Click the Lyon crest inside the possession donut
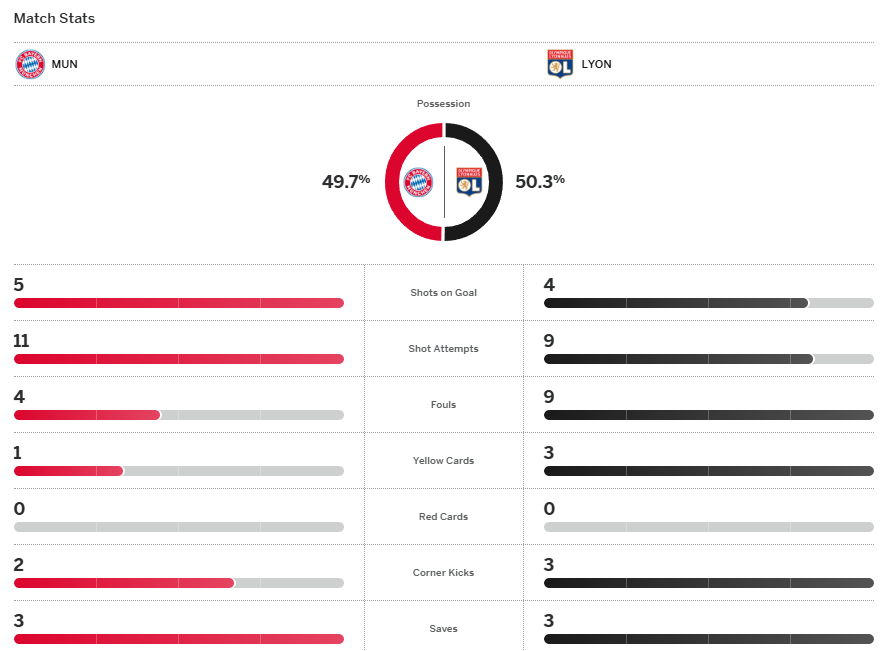Image resolution: width=881 pixels, height=651 pixels. [x=469, y=182]
